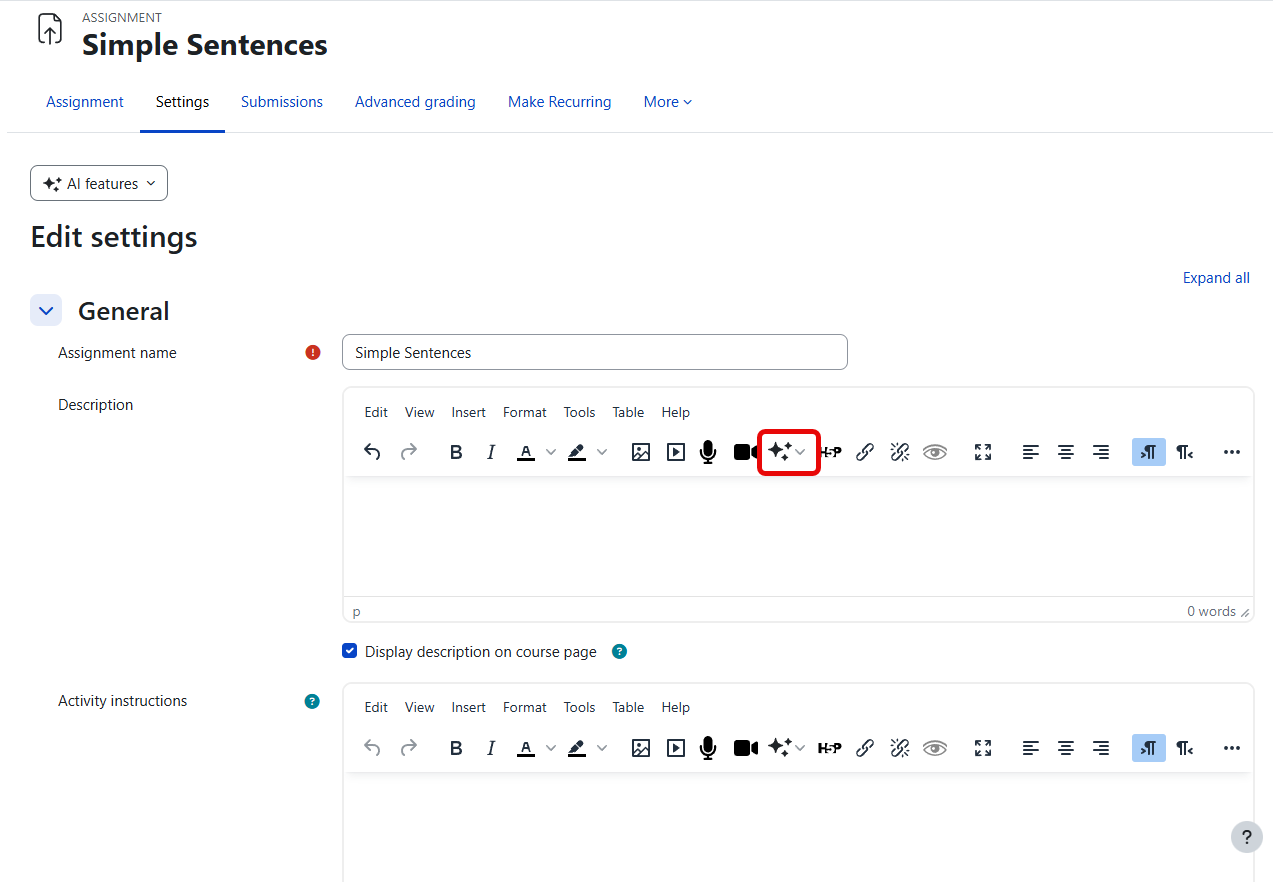Viewport: 1273px width, 882px height.
Task: Collapse the General section chevron
Action: coord(46,311)
